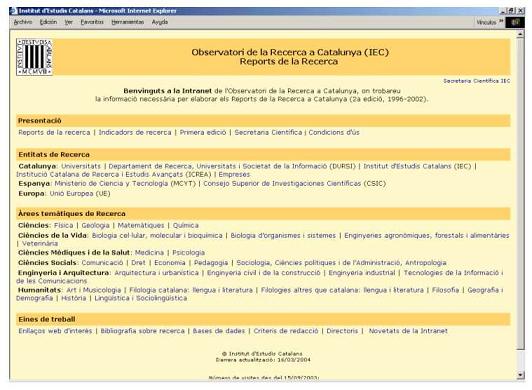Click the scrollbar up arrow

click(x=520, y=35)
